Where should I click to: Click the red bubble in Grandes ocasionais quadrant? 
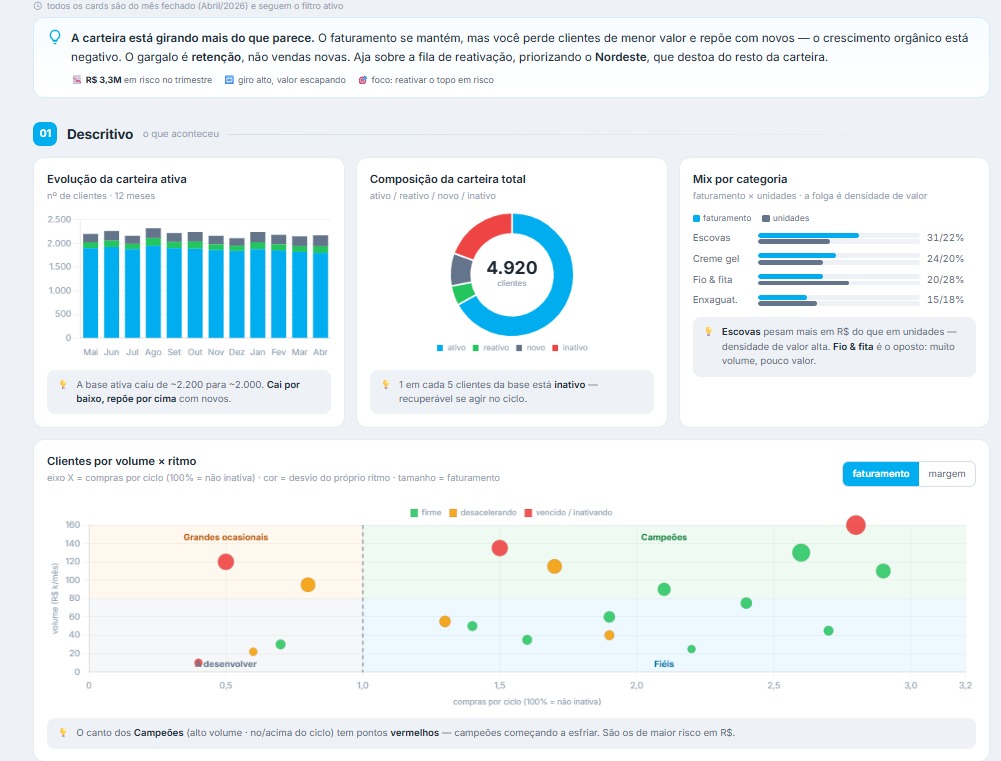[225, 562]
